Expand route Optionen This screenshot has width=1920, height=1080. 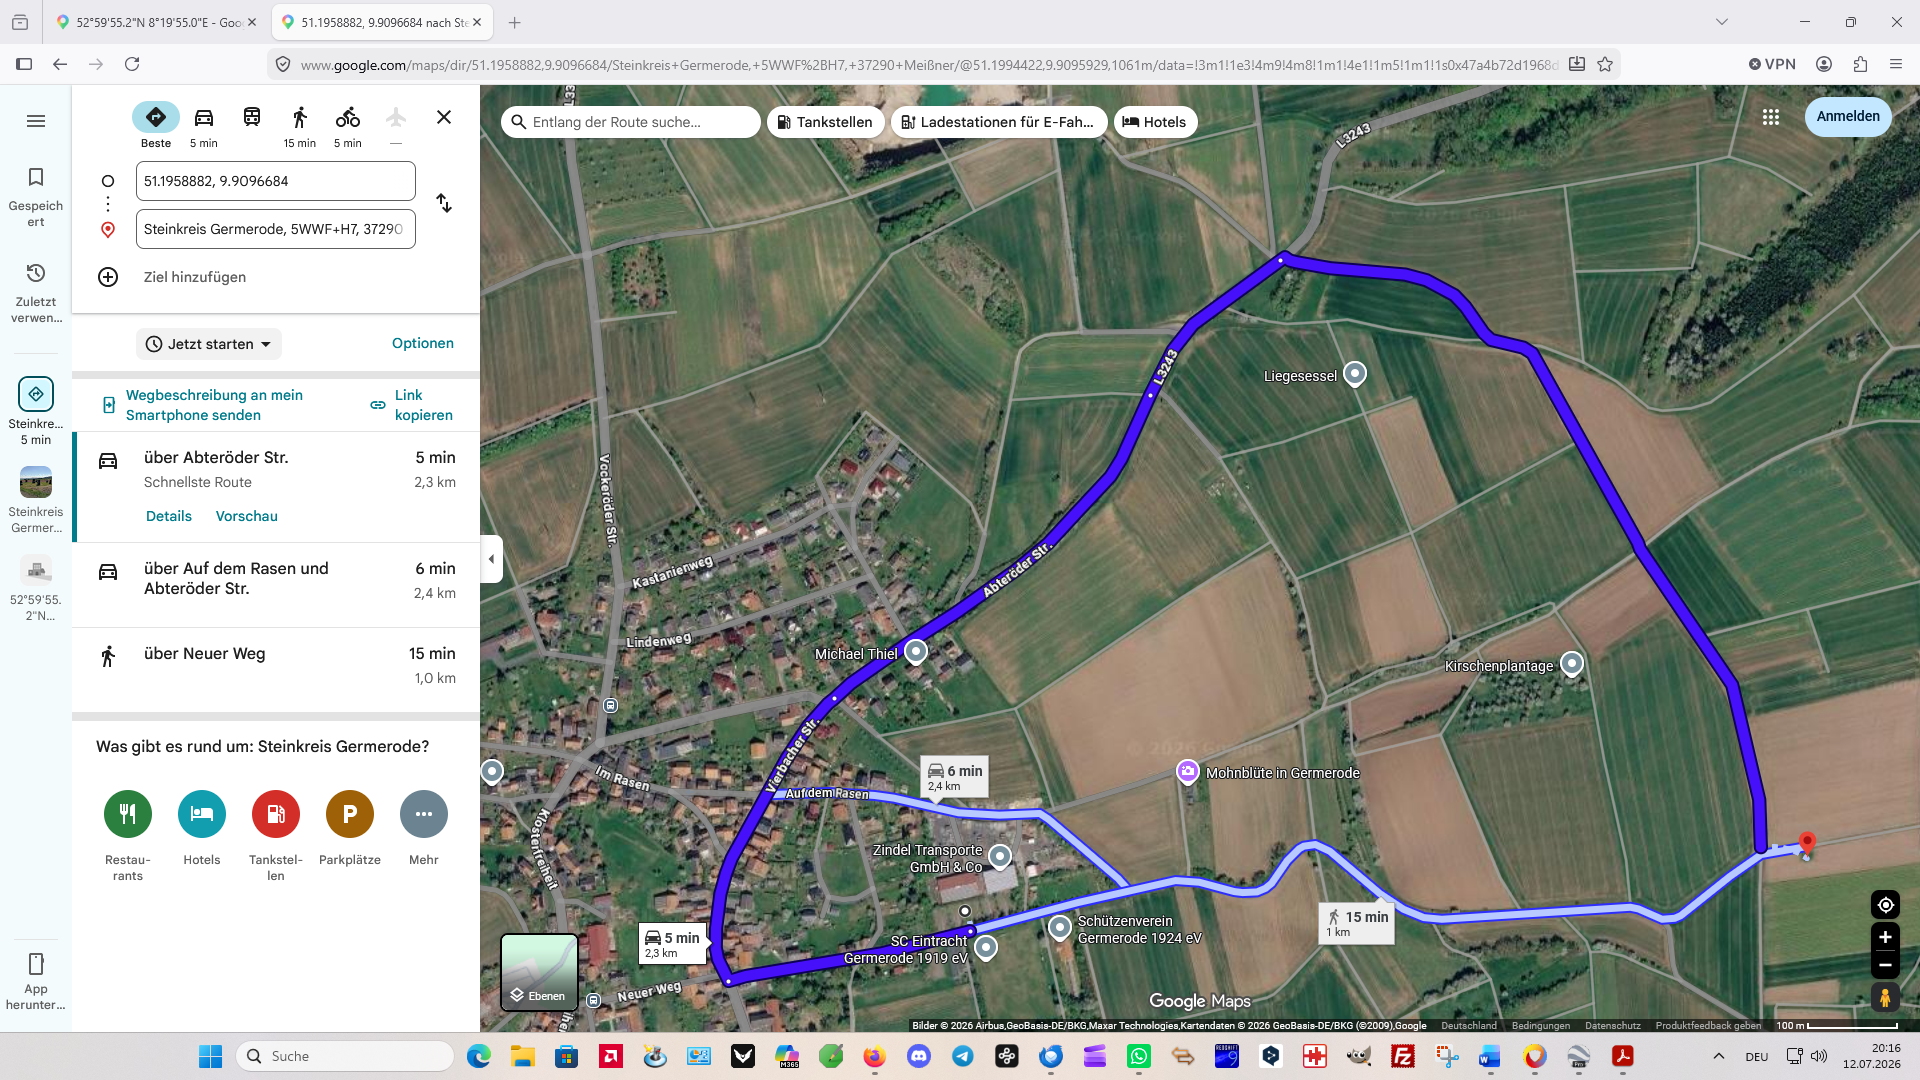point(423,343)
